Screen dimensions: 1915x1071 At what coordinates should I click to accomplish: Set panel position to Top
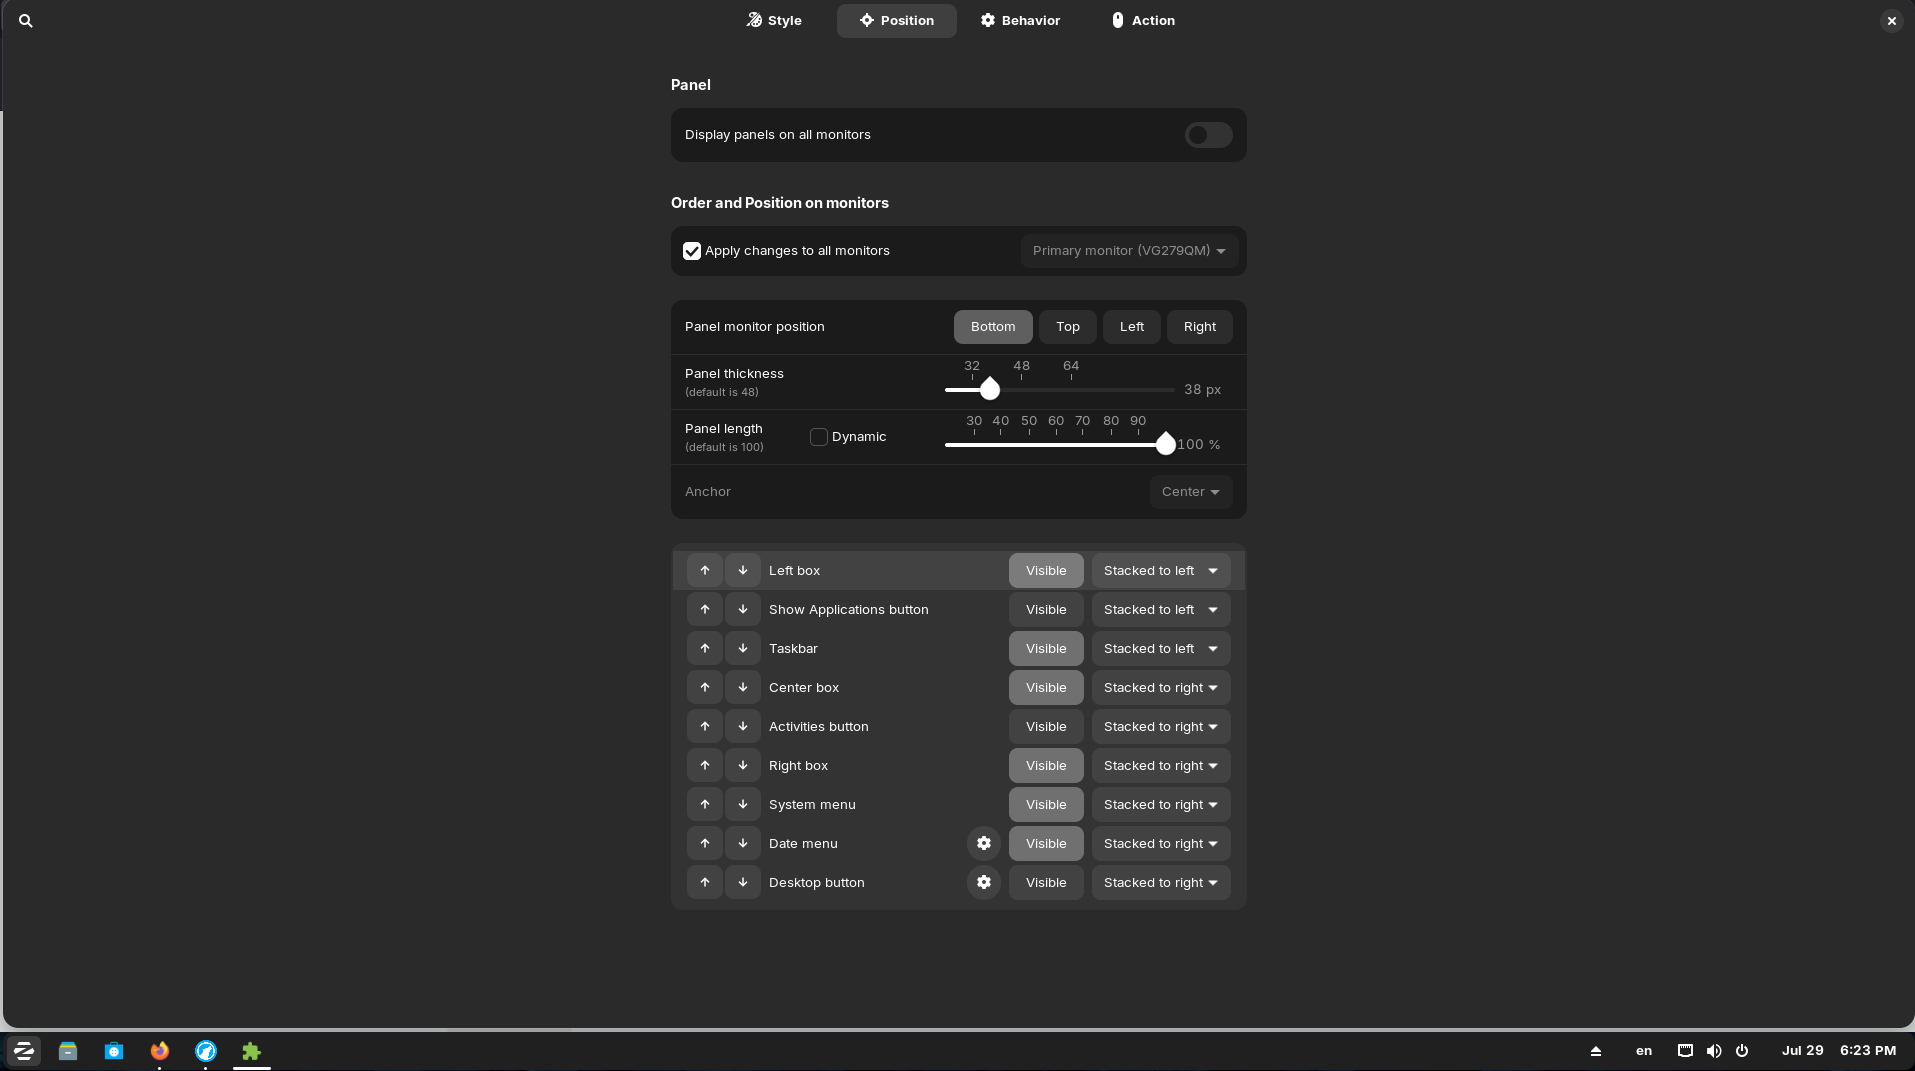(1068, 327)
